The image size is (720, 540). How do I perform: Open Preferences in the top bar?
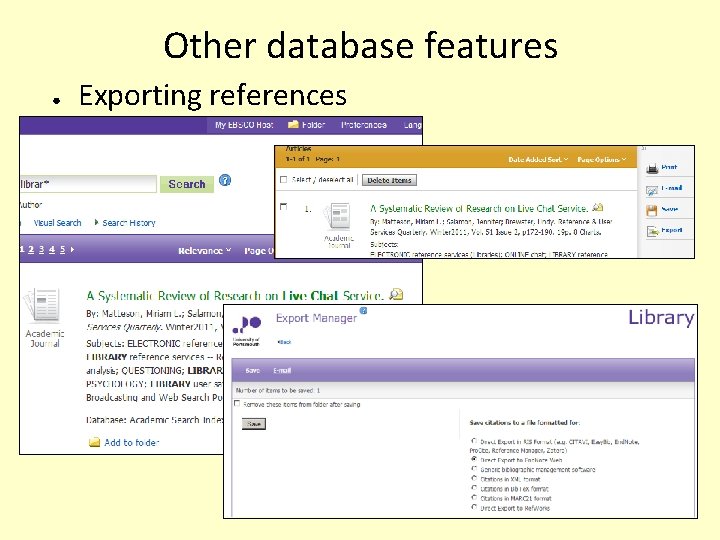coord(364,124)
